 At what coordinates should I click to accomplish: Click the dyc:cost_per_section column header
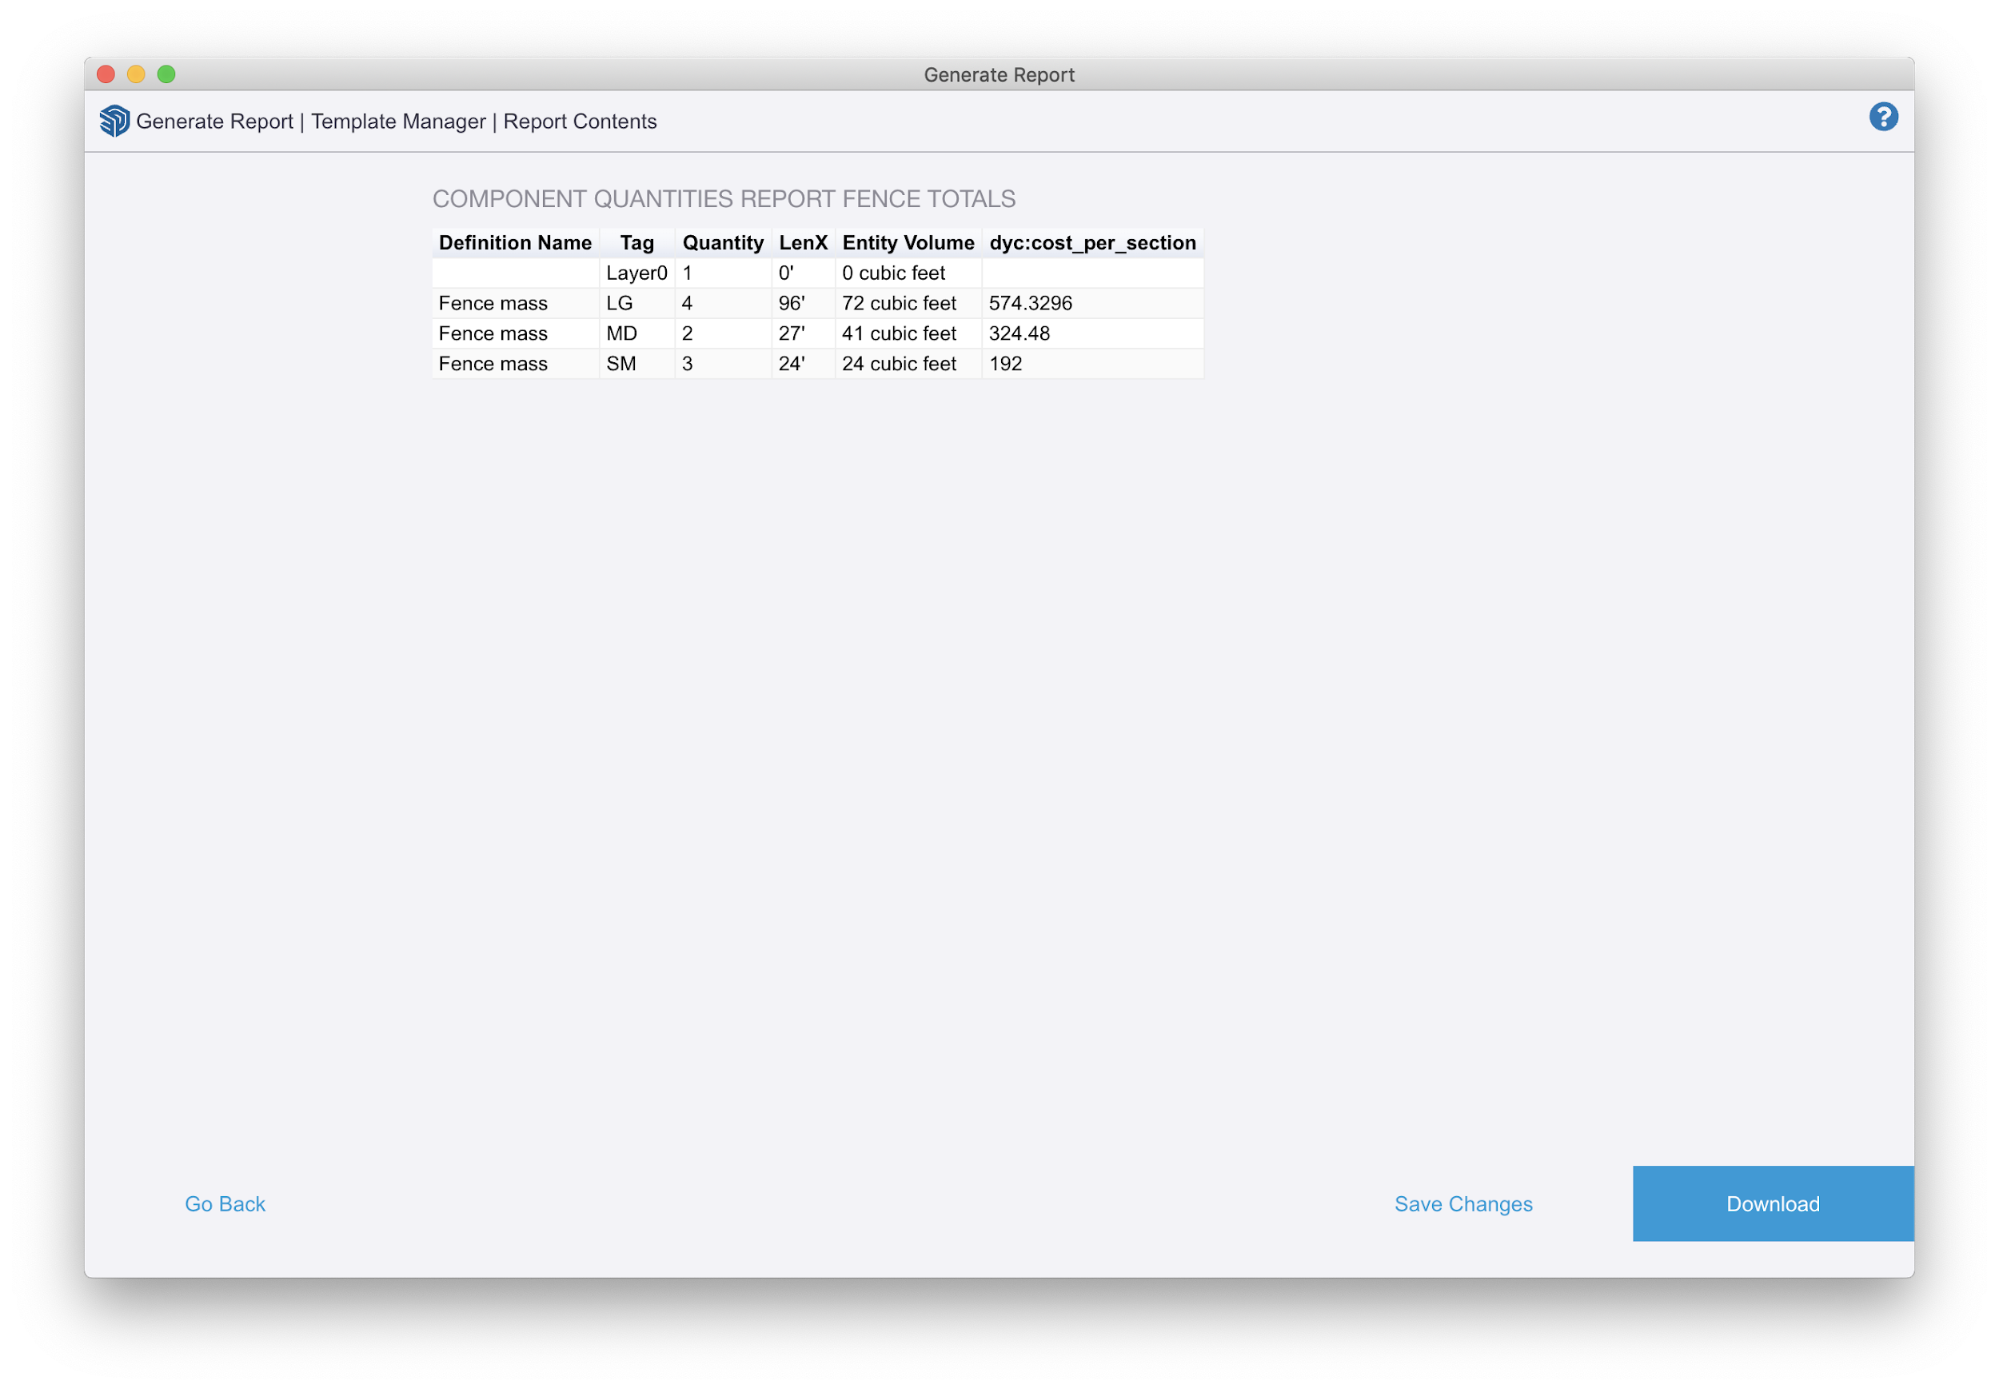click(x=1091, y=242)
